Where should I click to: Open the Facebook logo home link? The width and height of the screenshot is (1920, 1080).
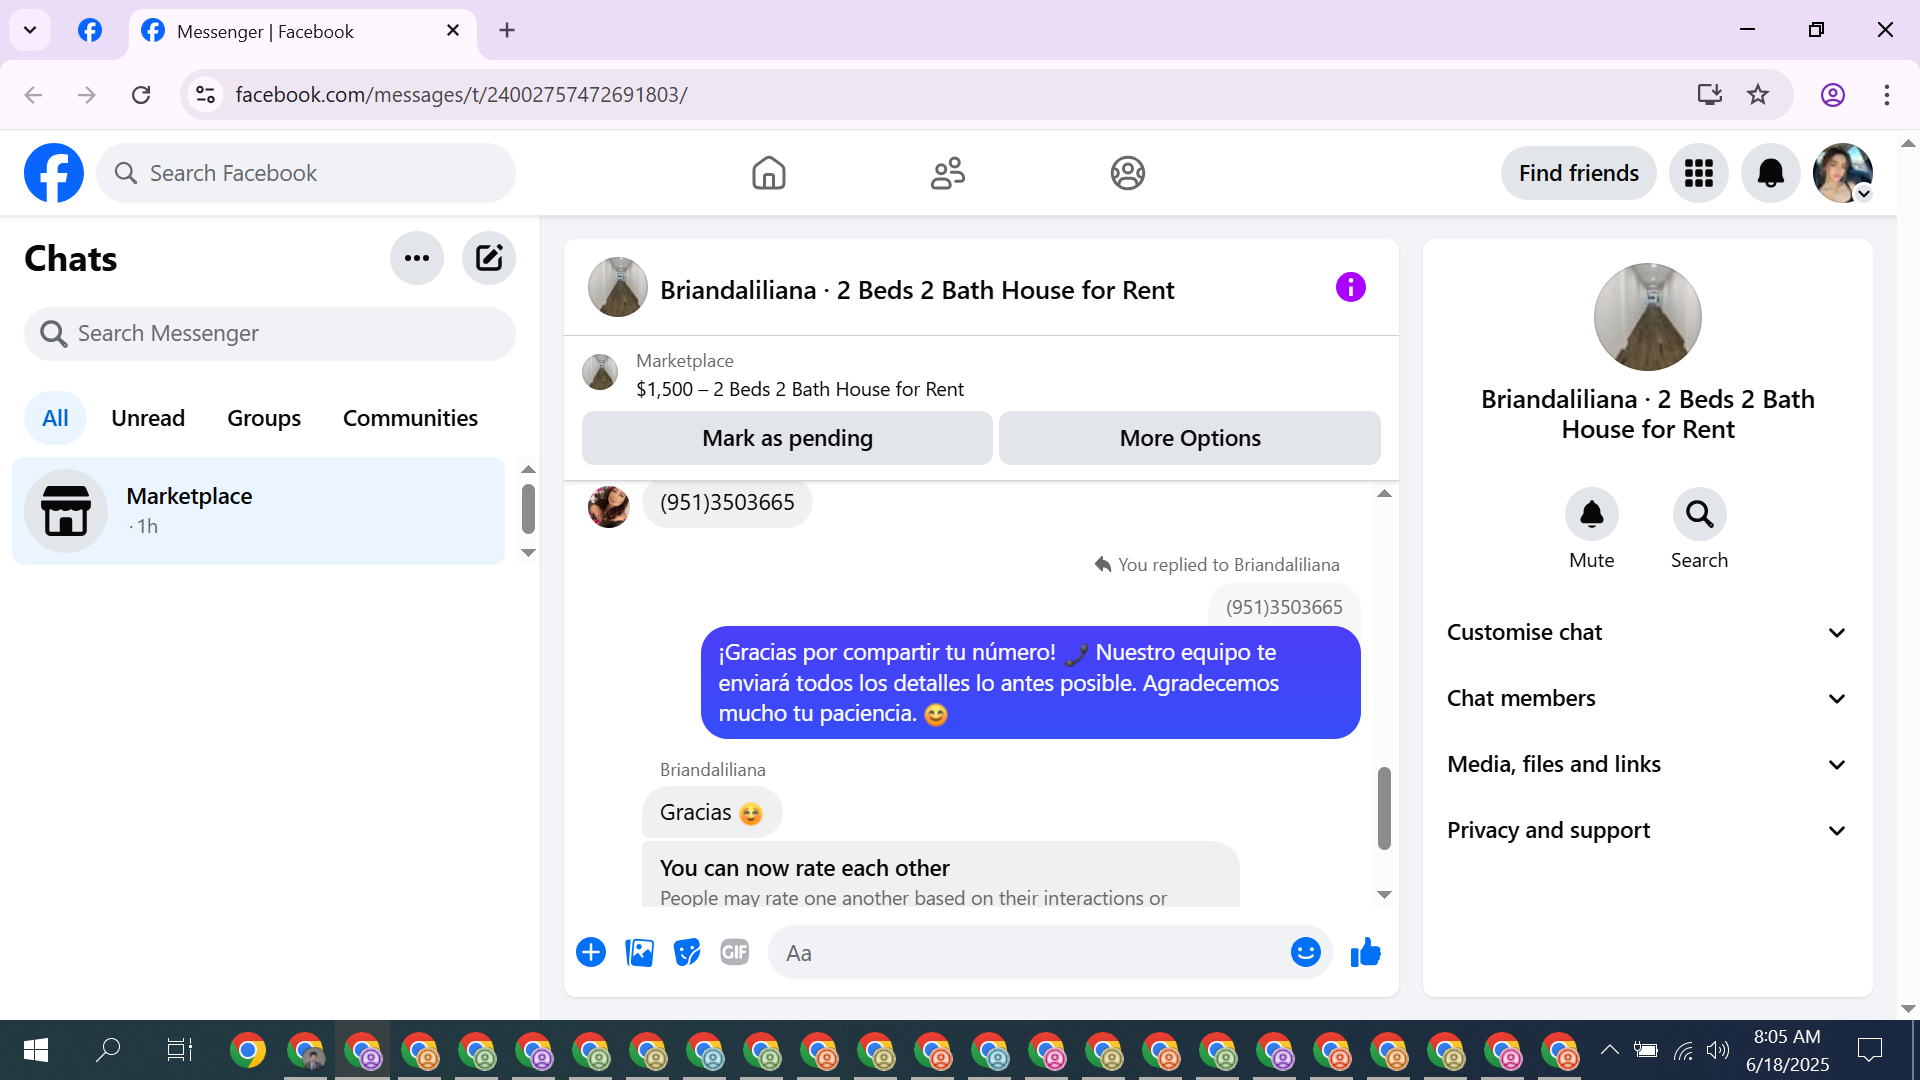coord(54,173)
